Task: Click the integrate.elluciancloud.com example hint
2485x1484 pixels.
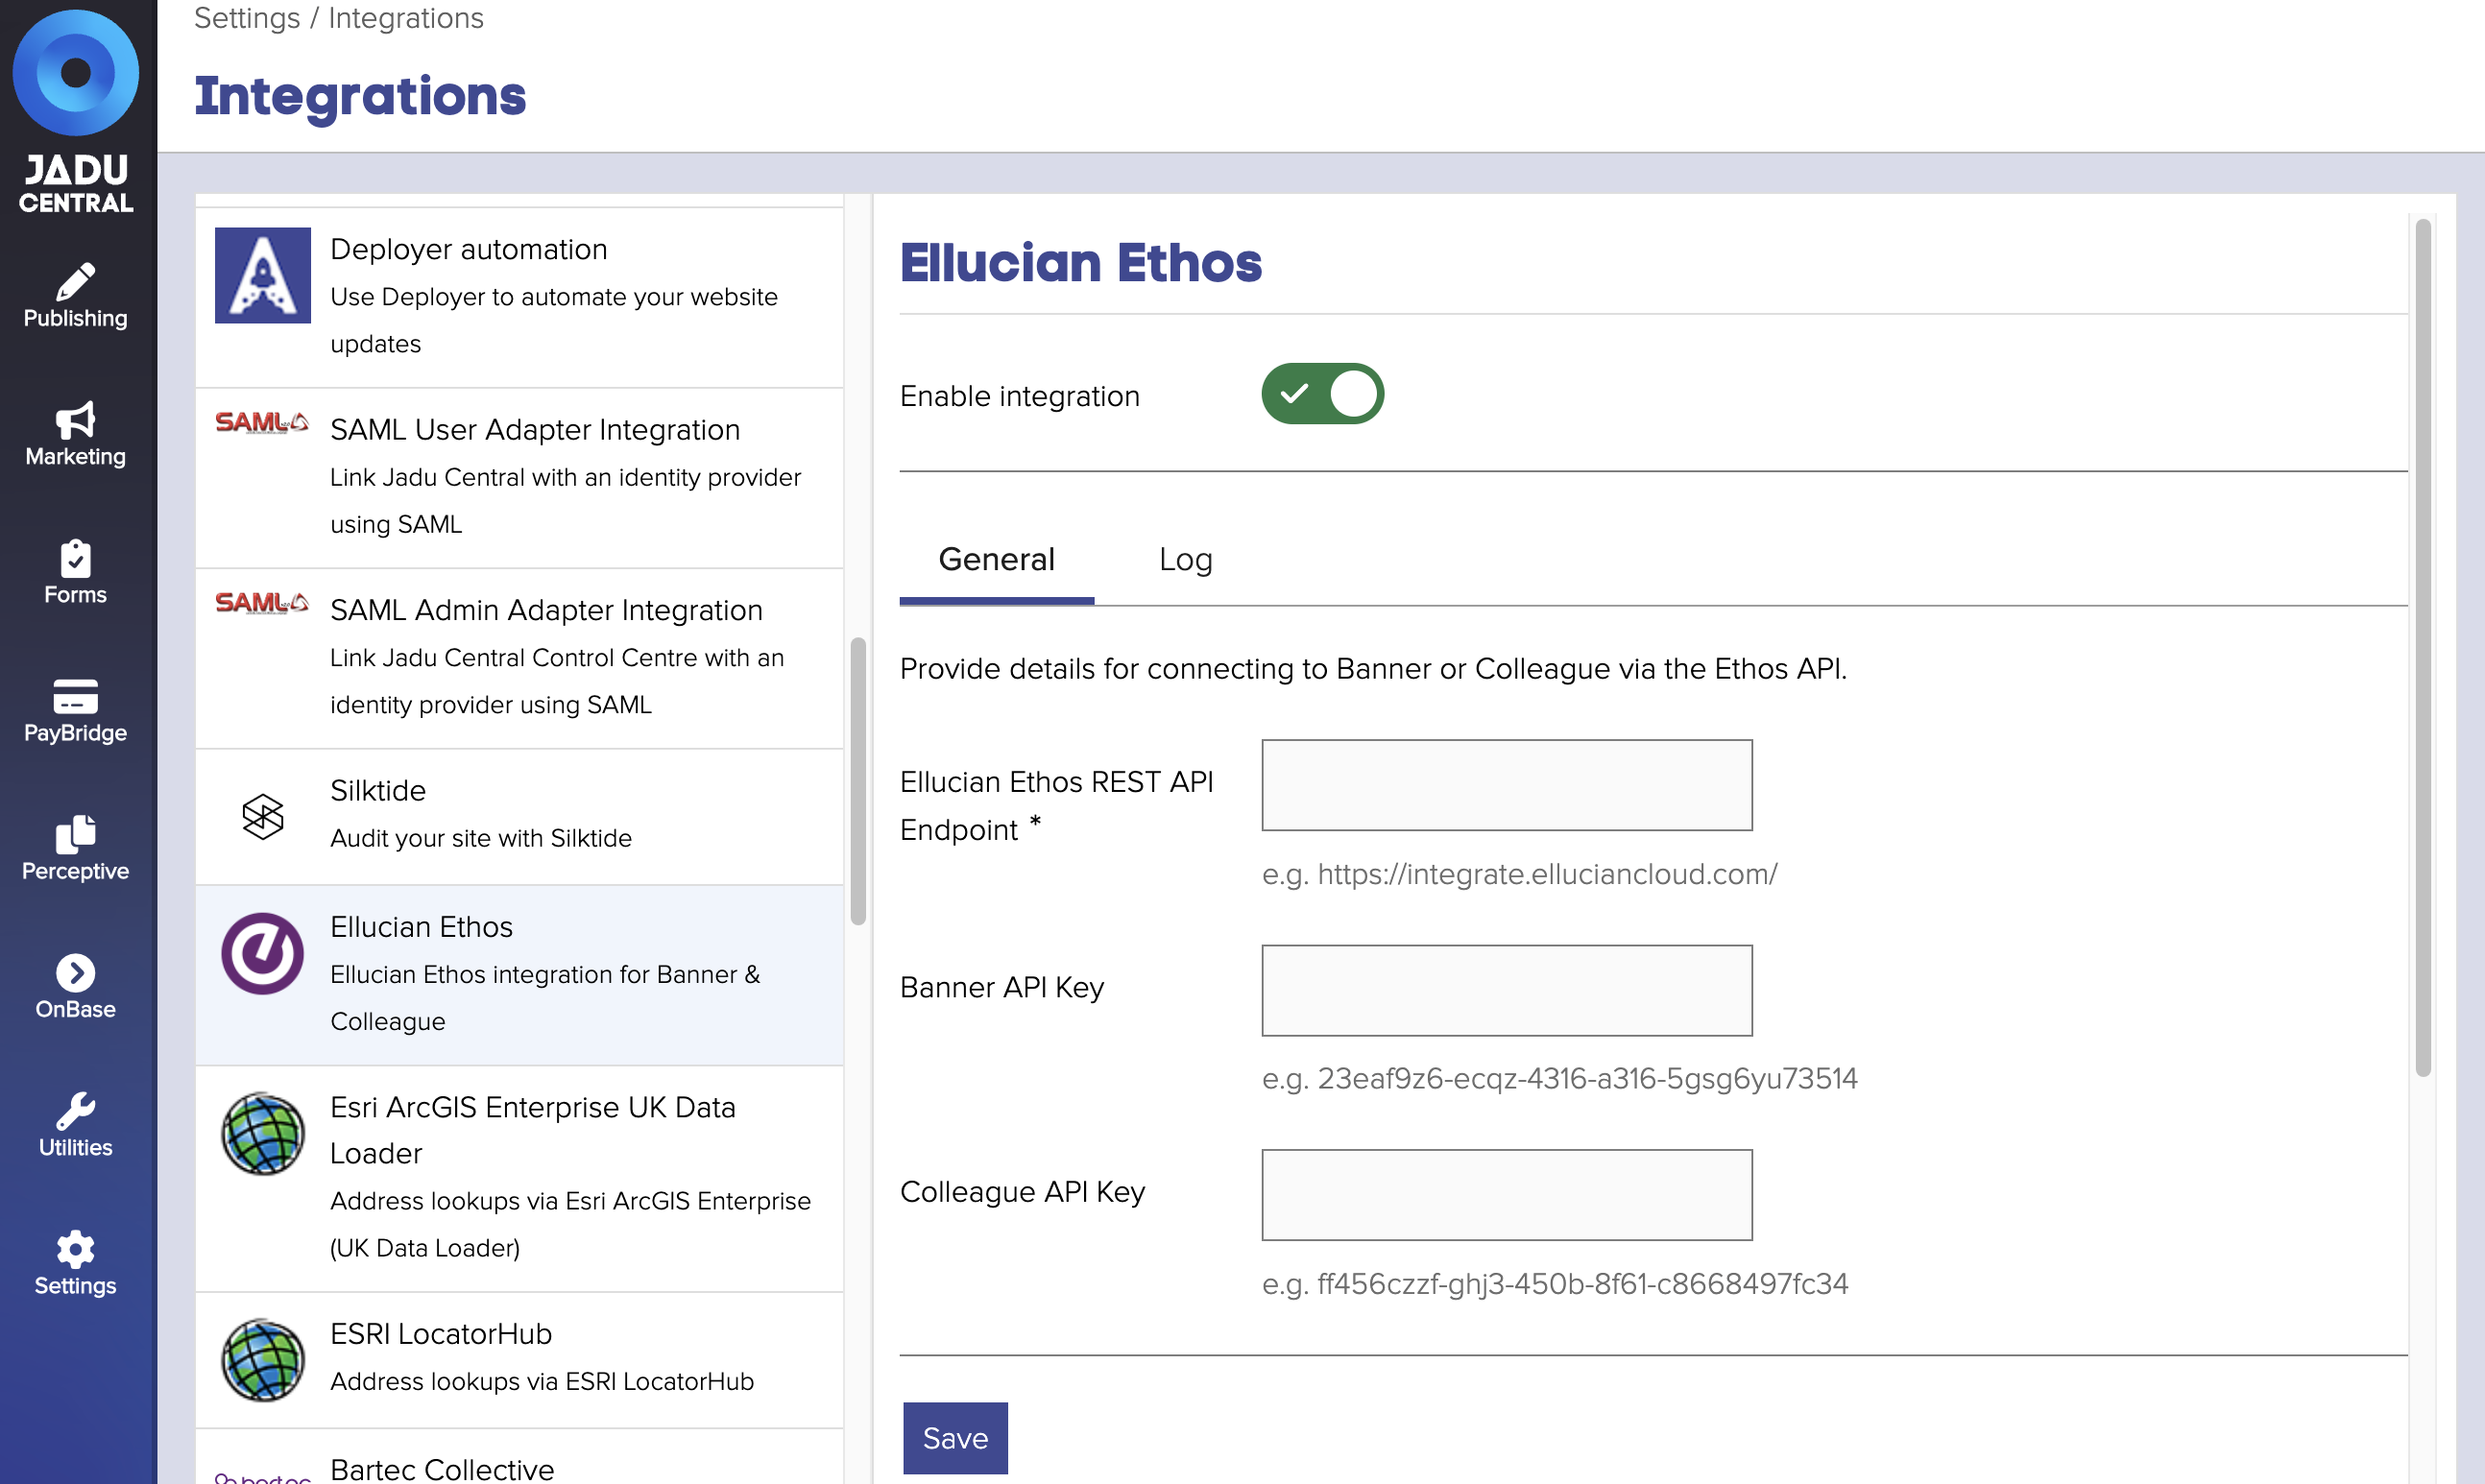Action: tap(1520, 874)
